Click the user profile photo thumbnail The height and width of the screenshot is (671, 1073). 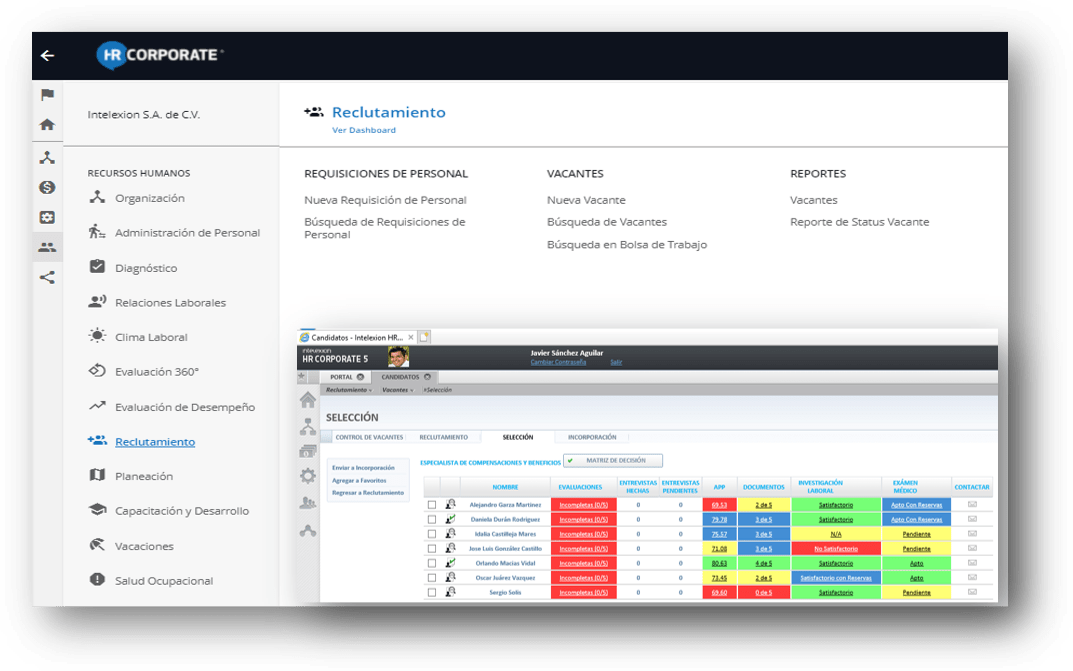(398, 358)
